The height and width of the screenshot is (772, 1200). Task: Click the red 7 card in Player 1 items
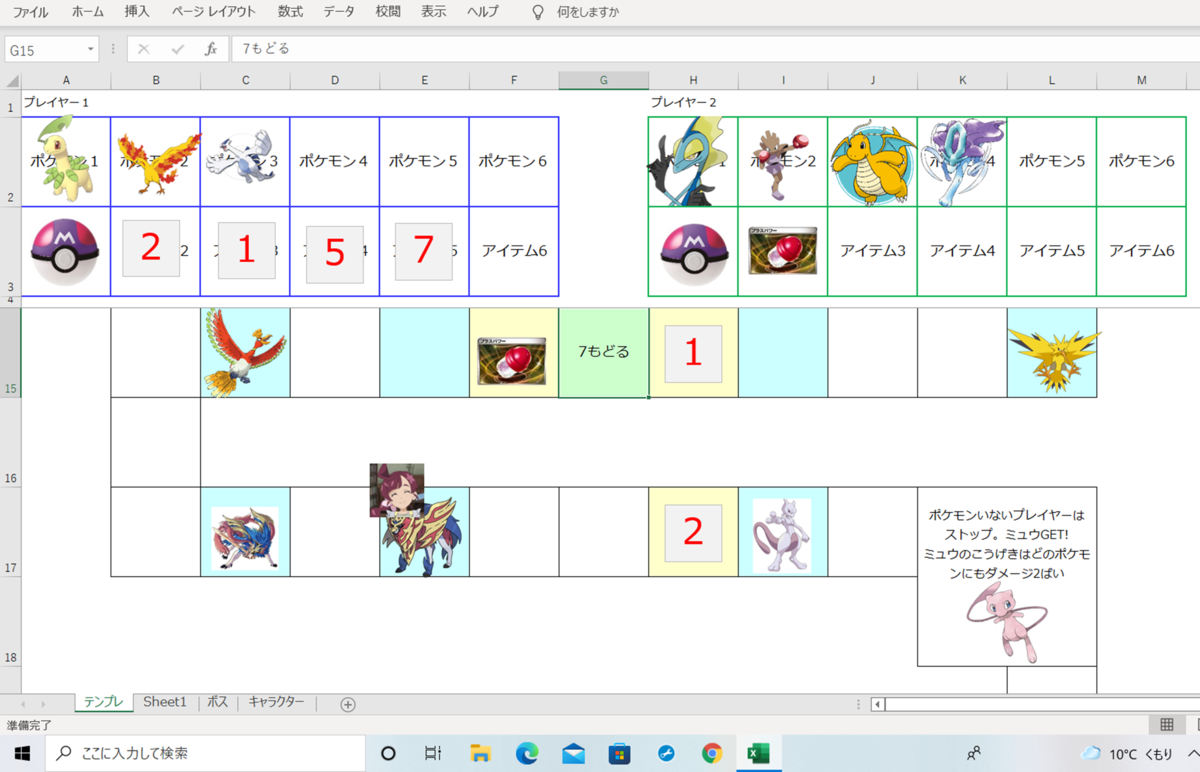(423, 250)
